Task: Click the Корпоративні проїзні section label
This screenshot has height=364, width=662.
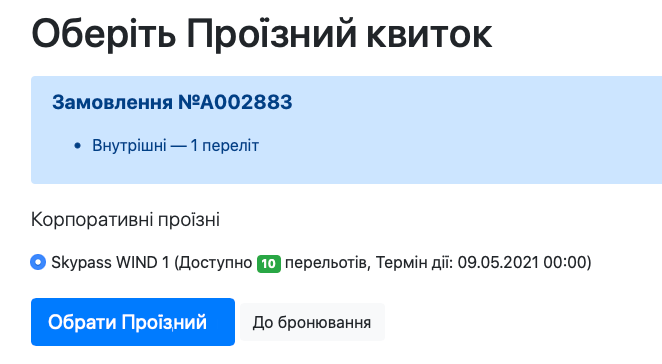Action: coord(125,220)
